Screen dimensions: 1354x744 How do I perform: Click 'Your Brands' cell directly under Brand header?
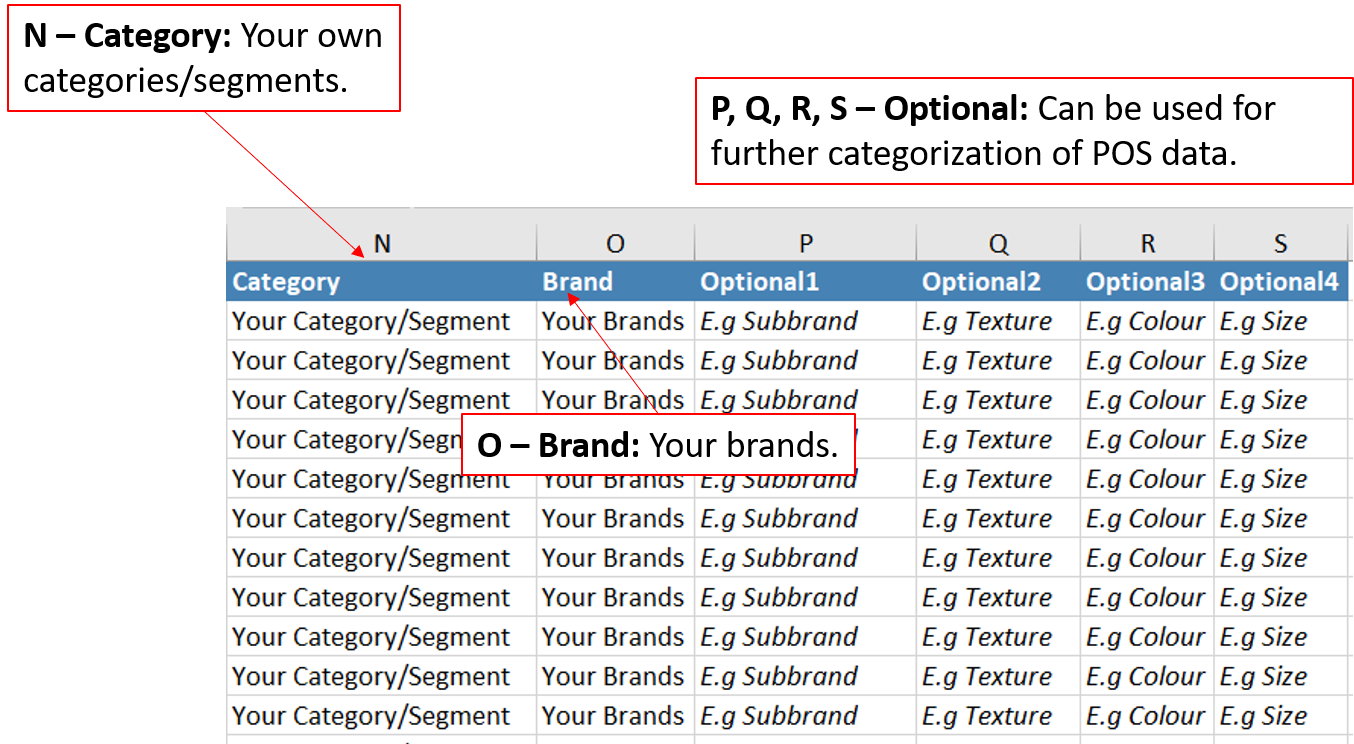pos(615,321)
